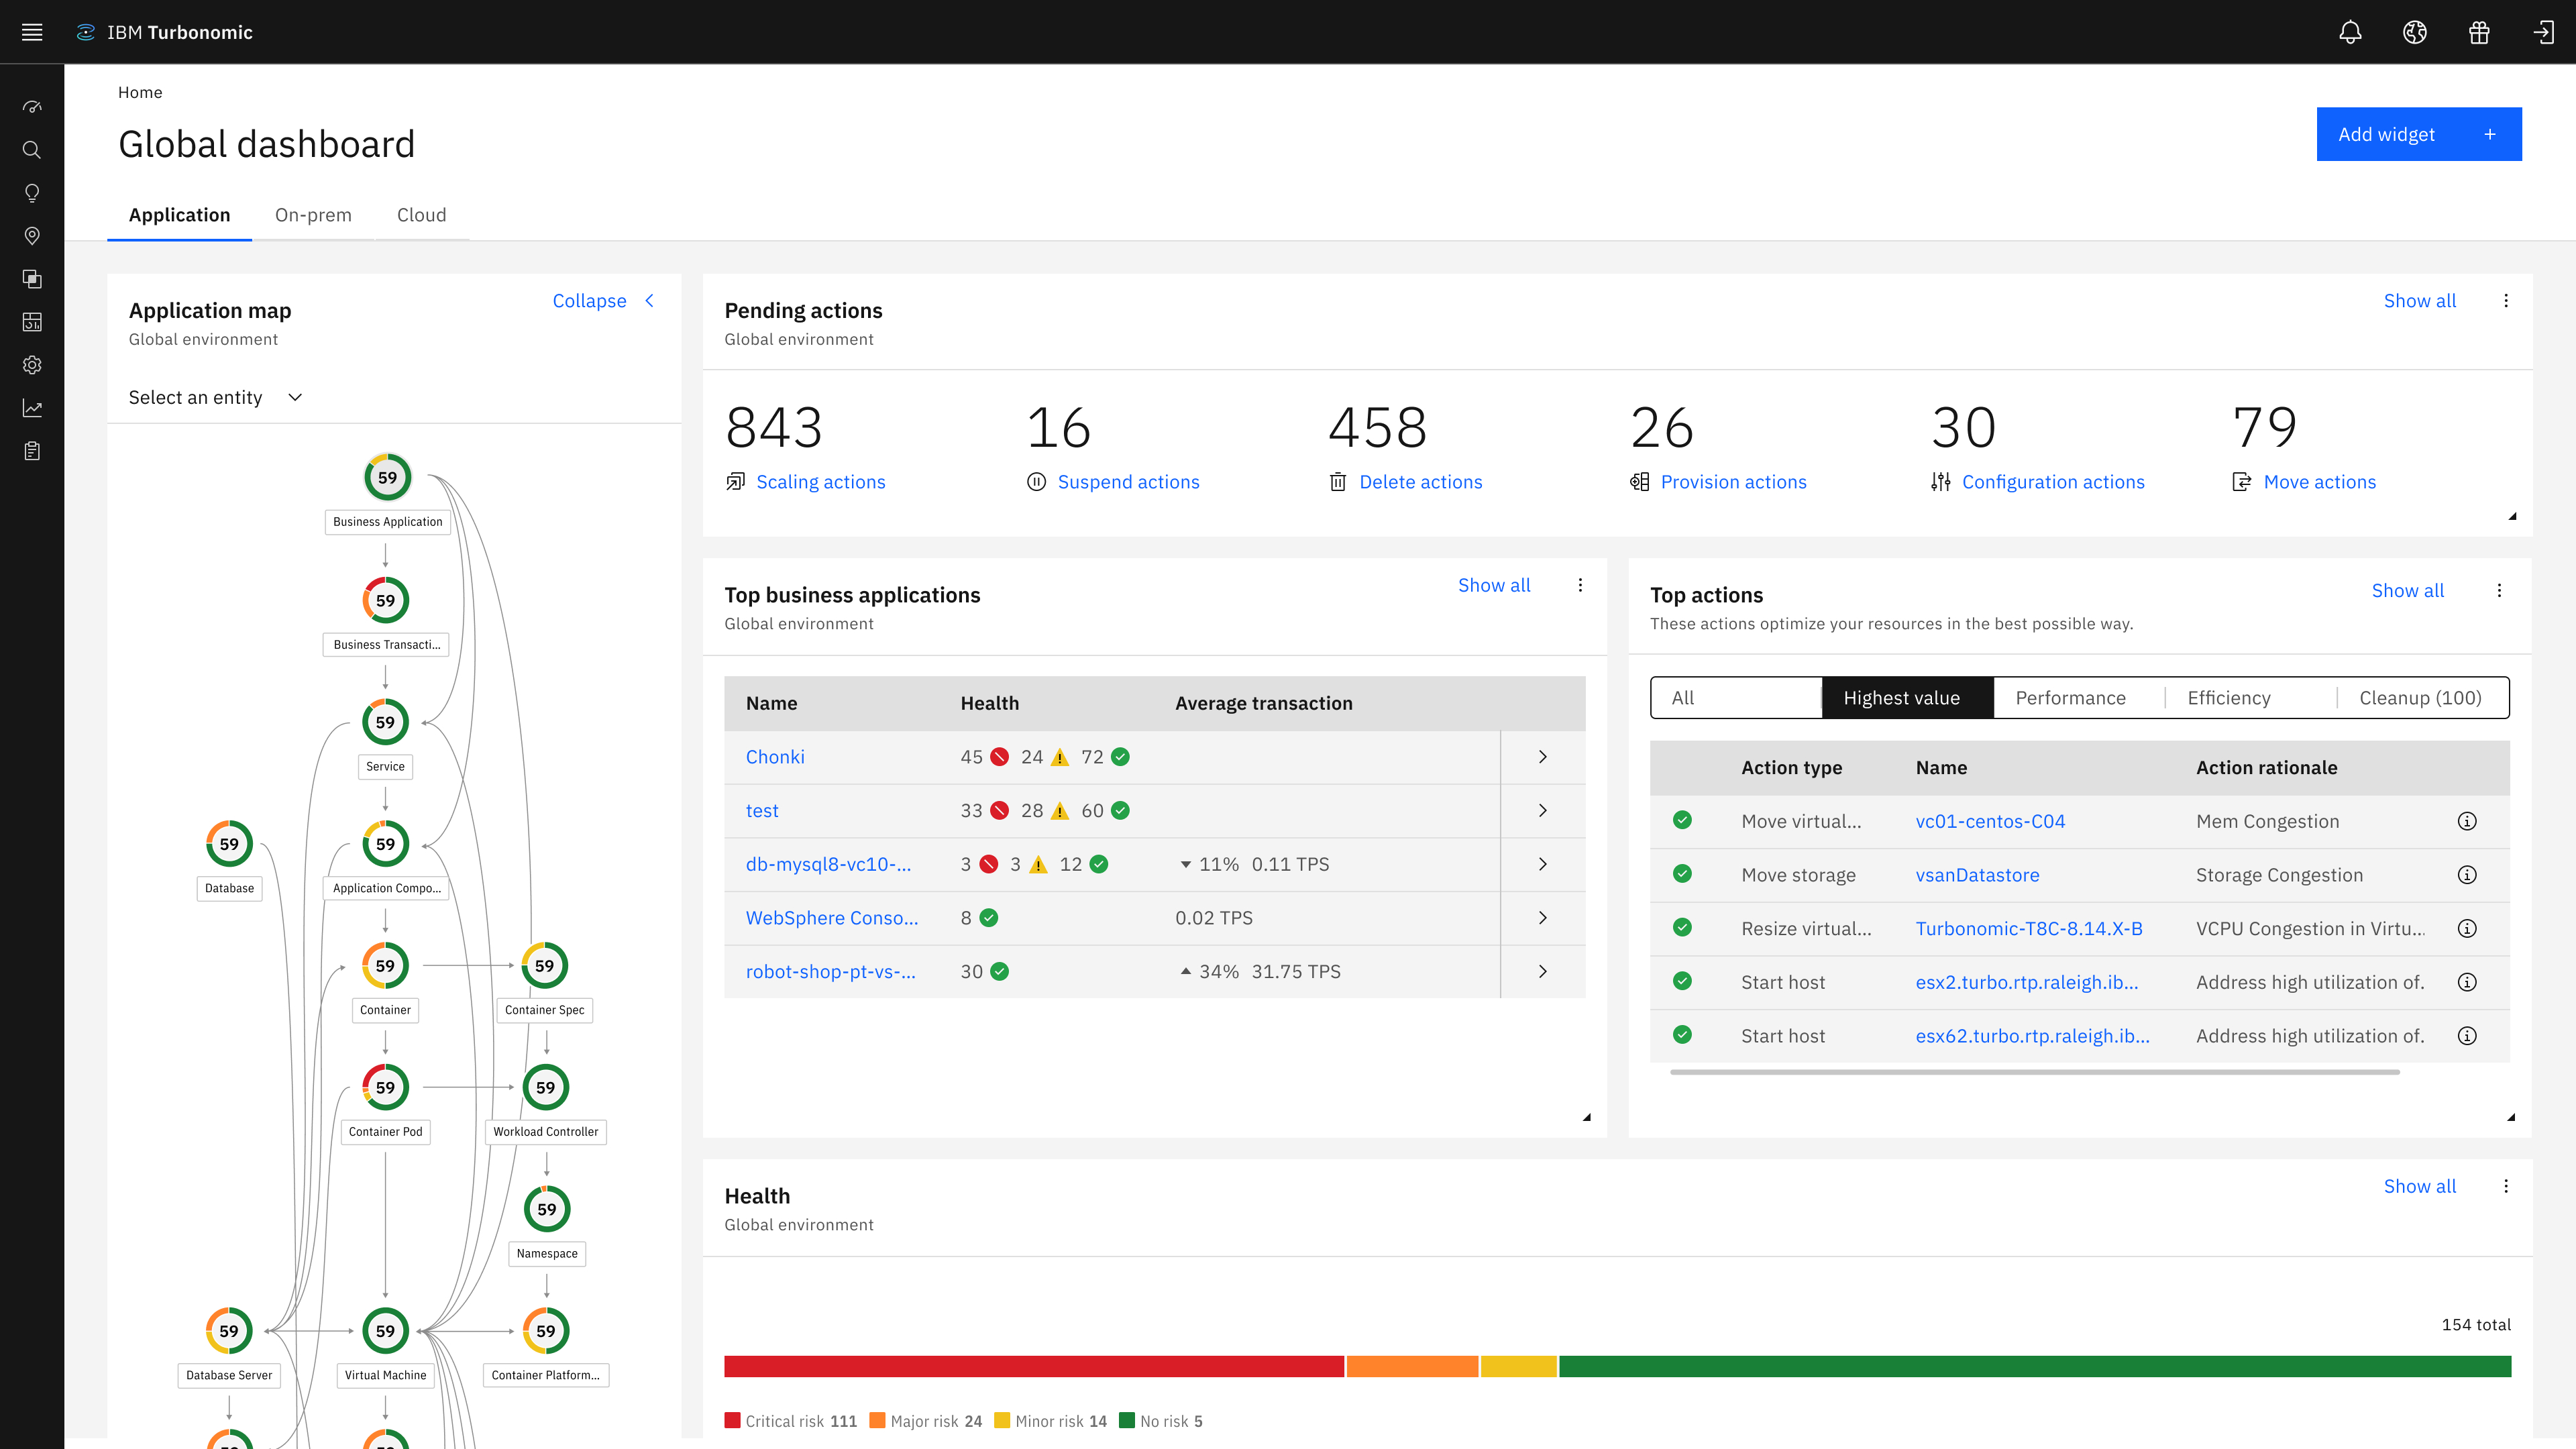The image size is (2576, 1449).
Task: Switch filter to Performance
Action: coord(2070,698)
